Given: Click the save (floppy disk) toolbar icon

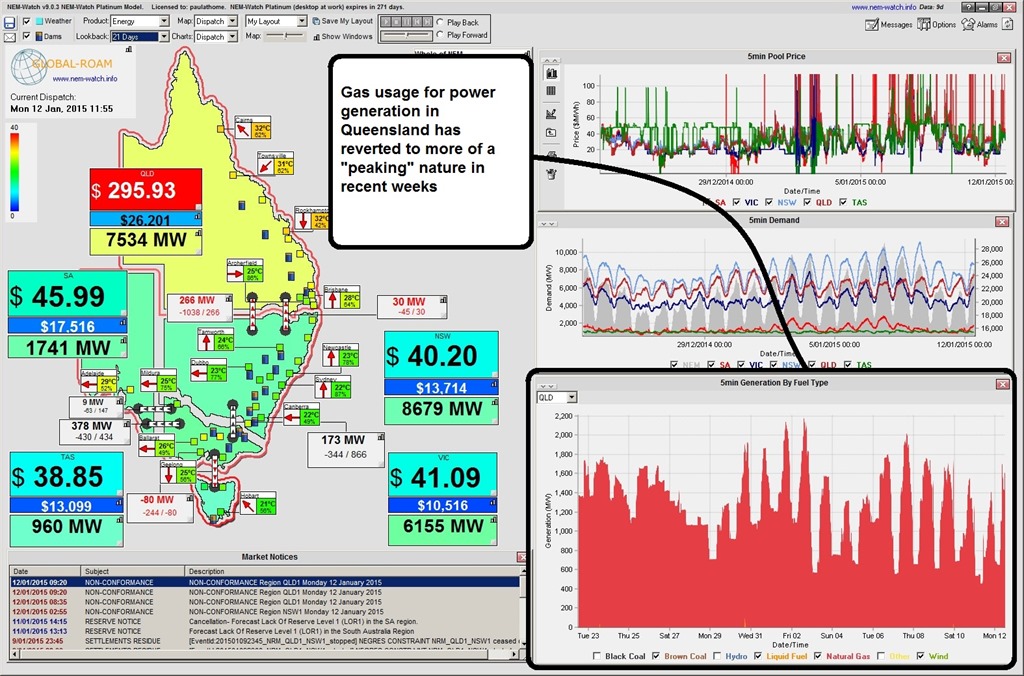Looking at the screenshot, I should (10, 23).
